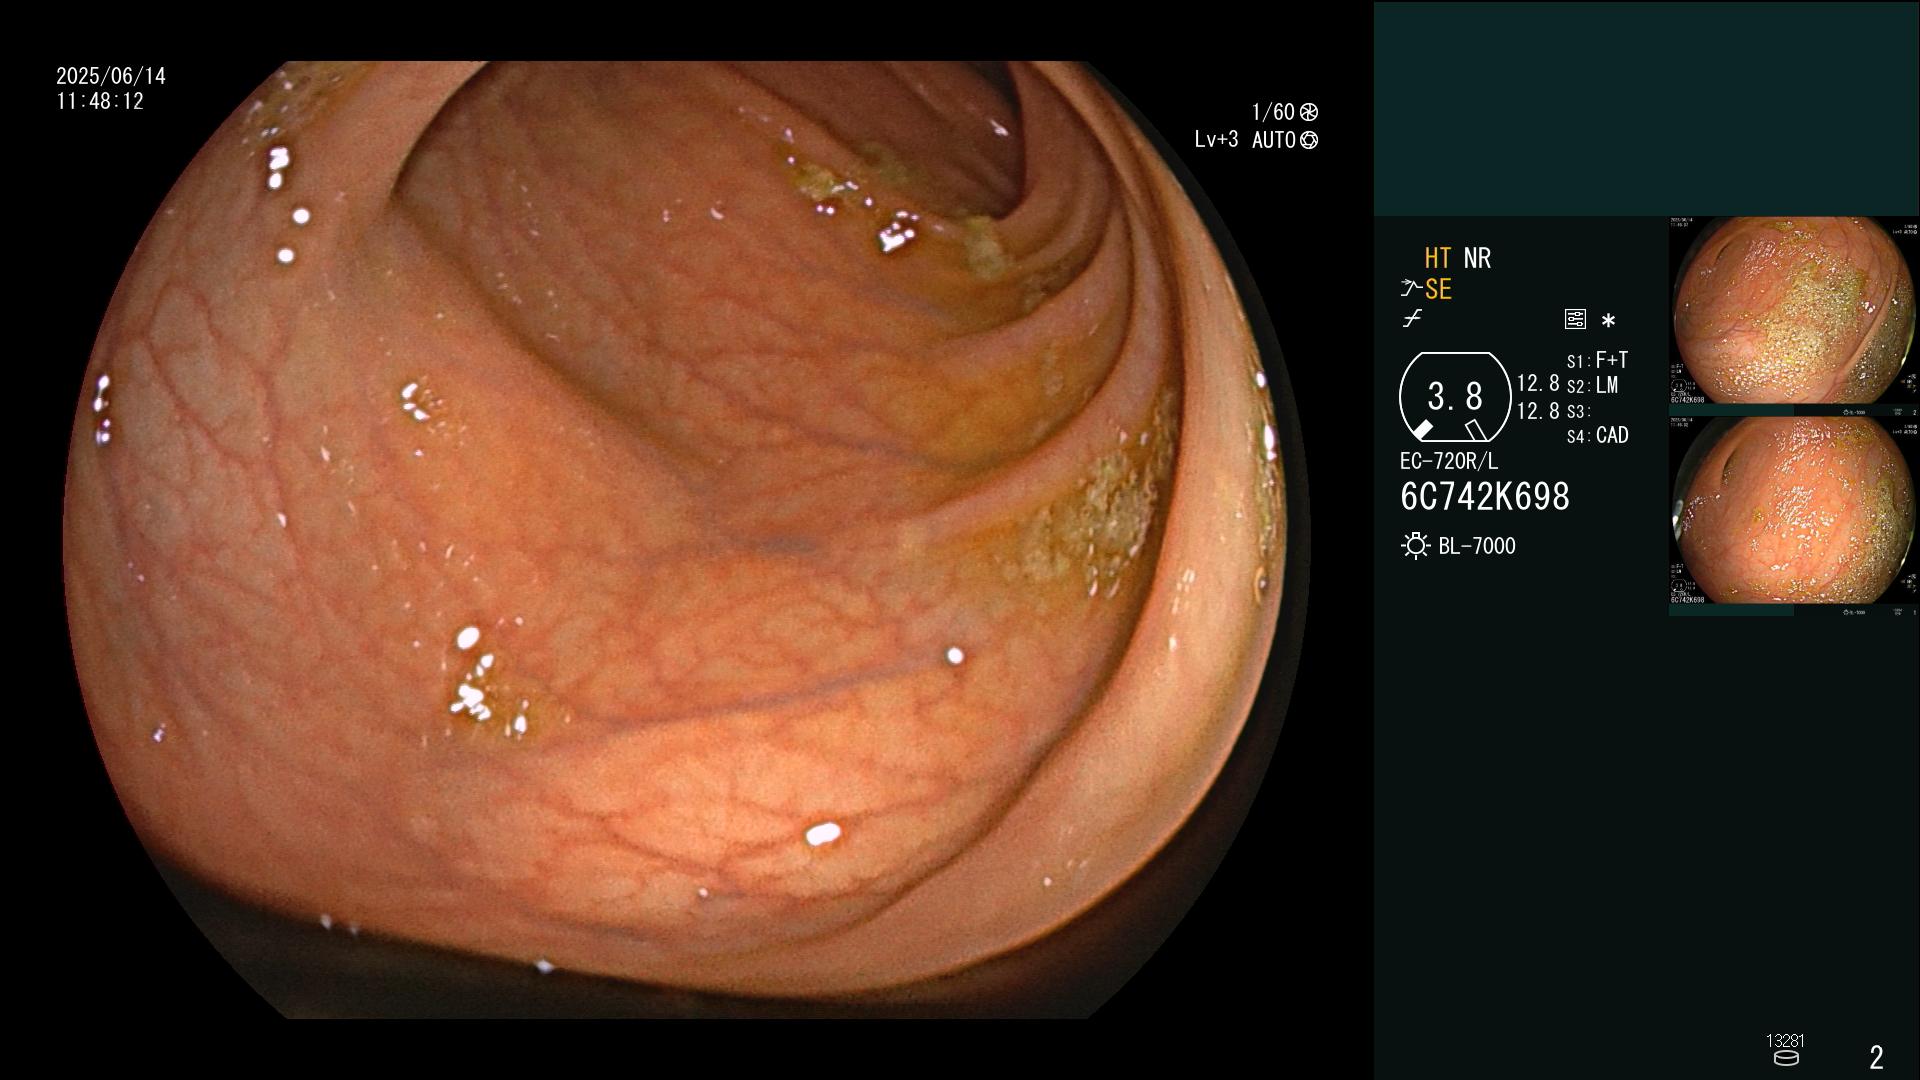Click the S2 LM switch assignment
Image resolution: width=1920 pixels, height=1080 pixels.
[1592, 385]
